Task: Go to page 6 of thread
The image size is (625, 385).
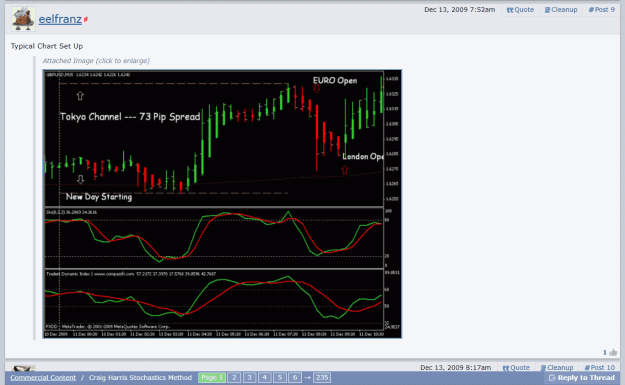Action: [x=295, y=377]
